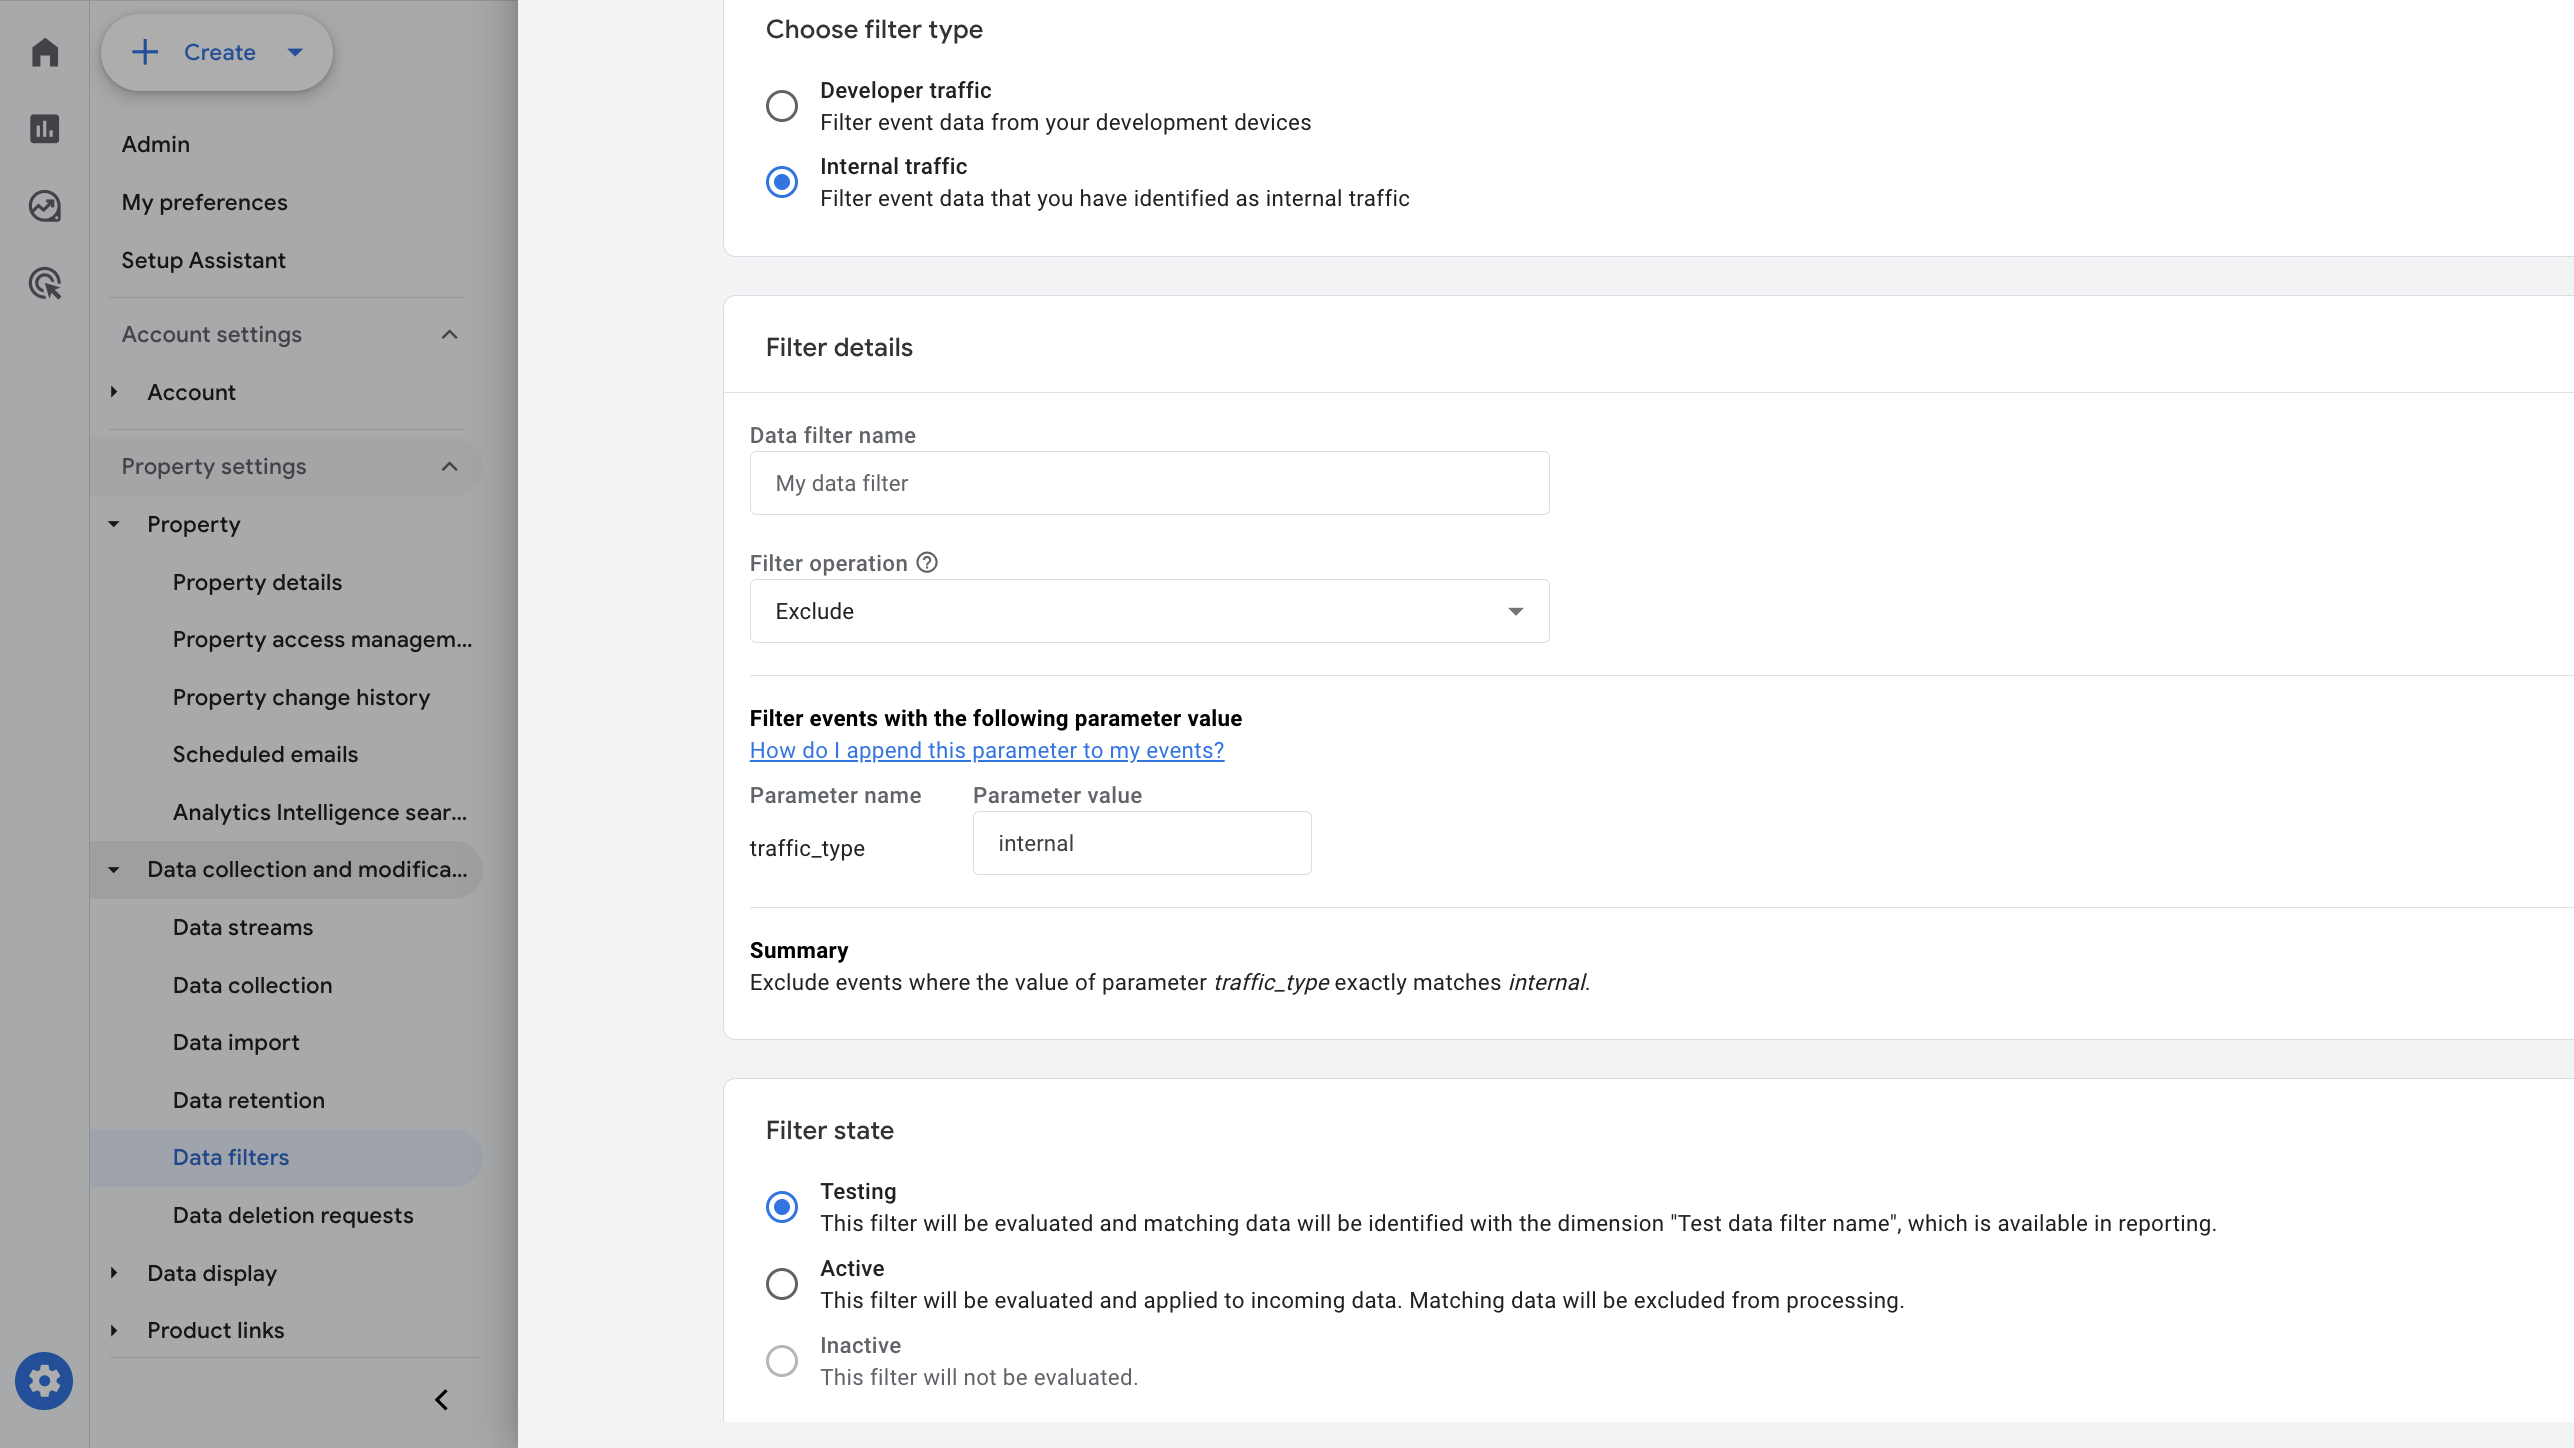Expand the Account tree arrow
The height and width of the screenshot is (1448, 2574).
click(114, 392)
